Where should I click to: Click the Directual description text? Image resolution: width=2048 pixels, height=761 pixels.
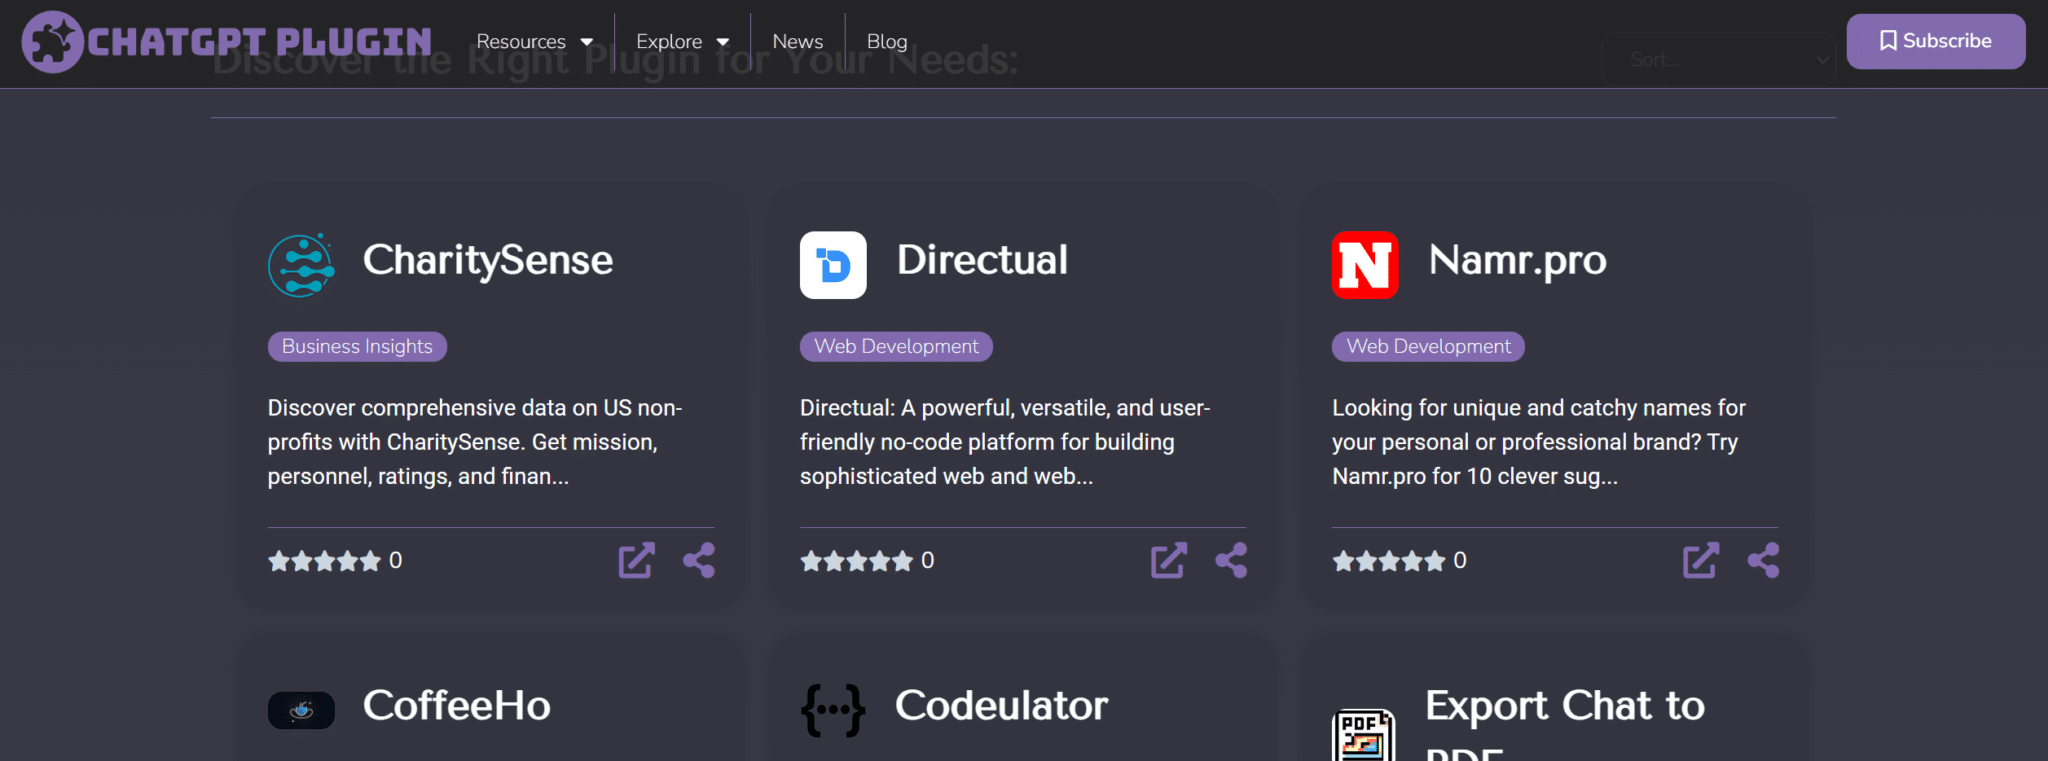[x=1005, y=442]
